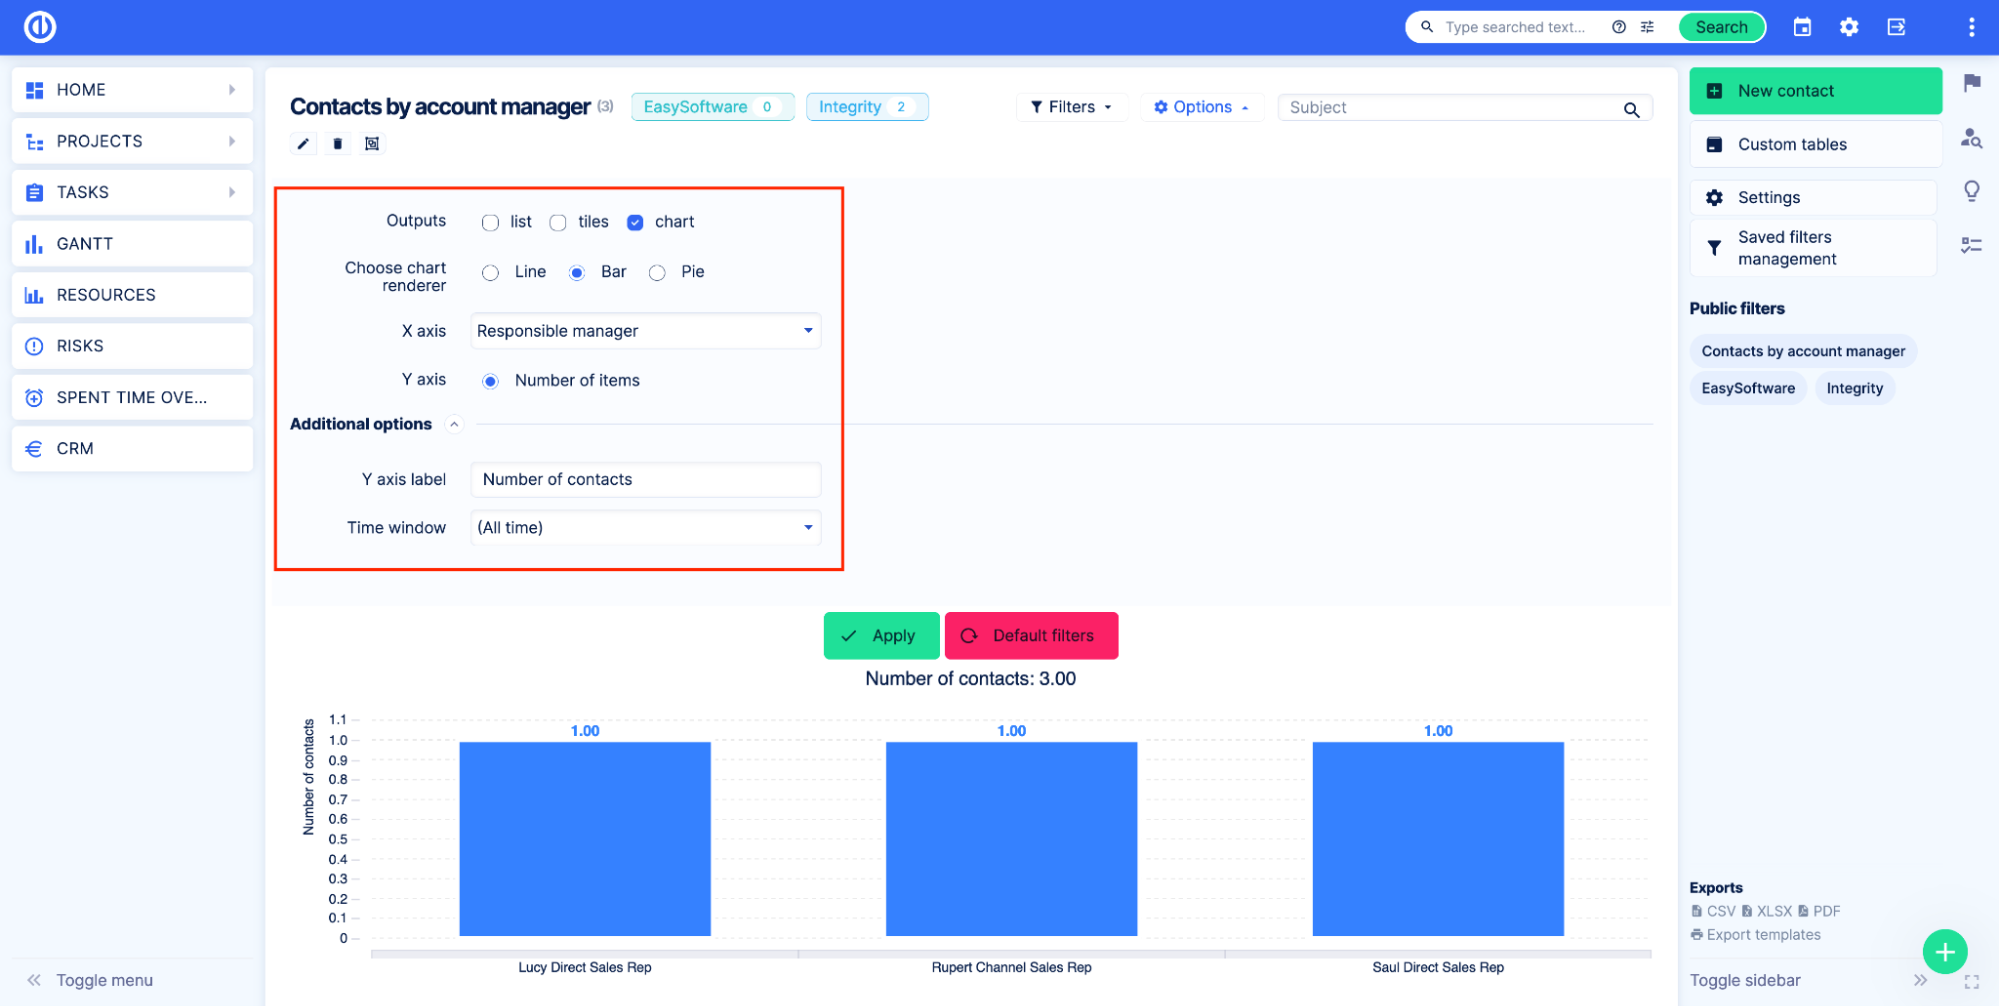
Task: Open the flag icon in right sidebar
Action: [x=1971, y=83]
